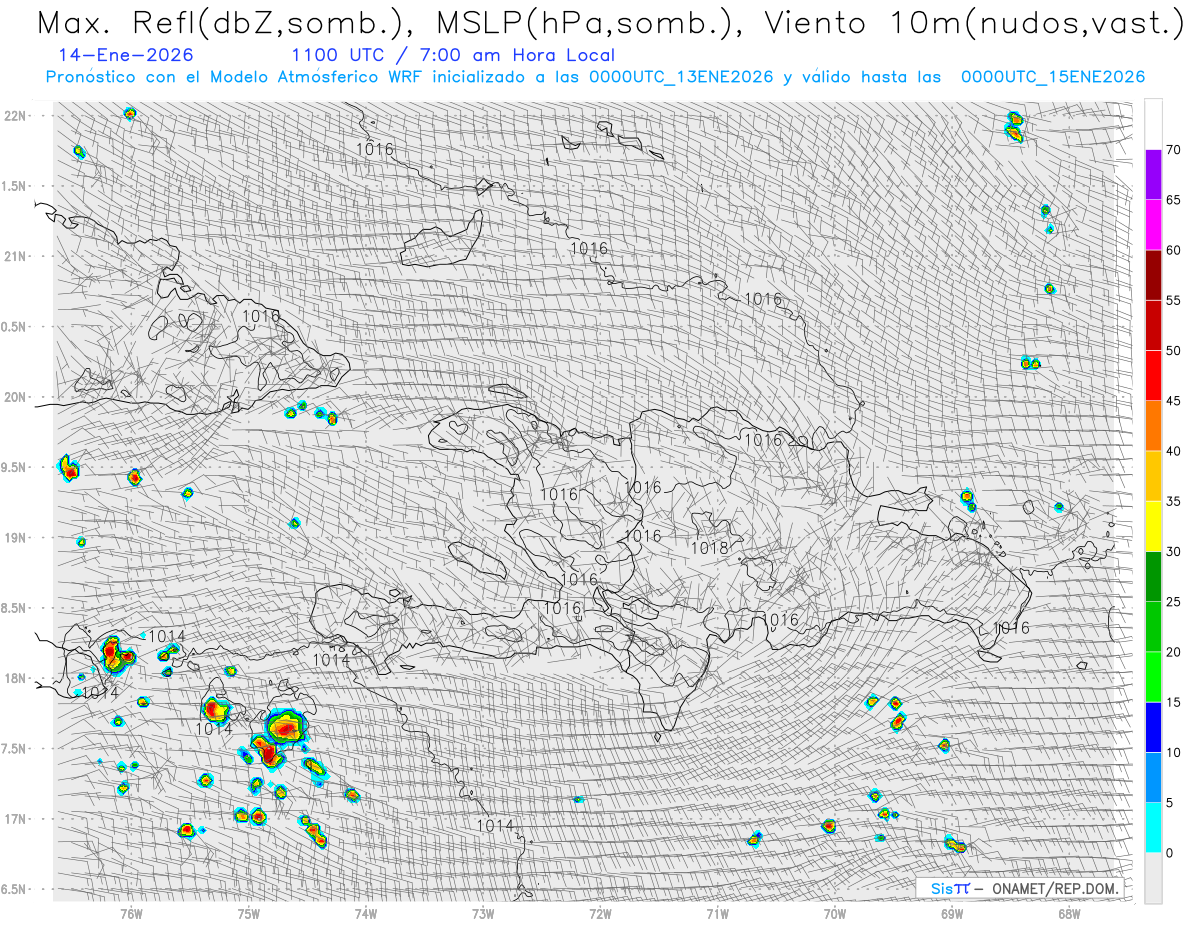Click the colorbar value label '55'

(1173, 300)
